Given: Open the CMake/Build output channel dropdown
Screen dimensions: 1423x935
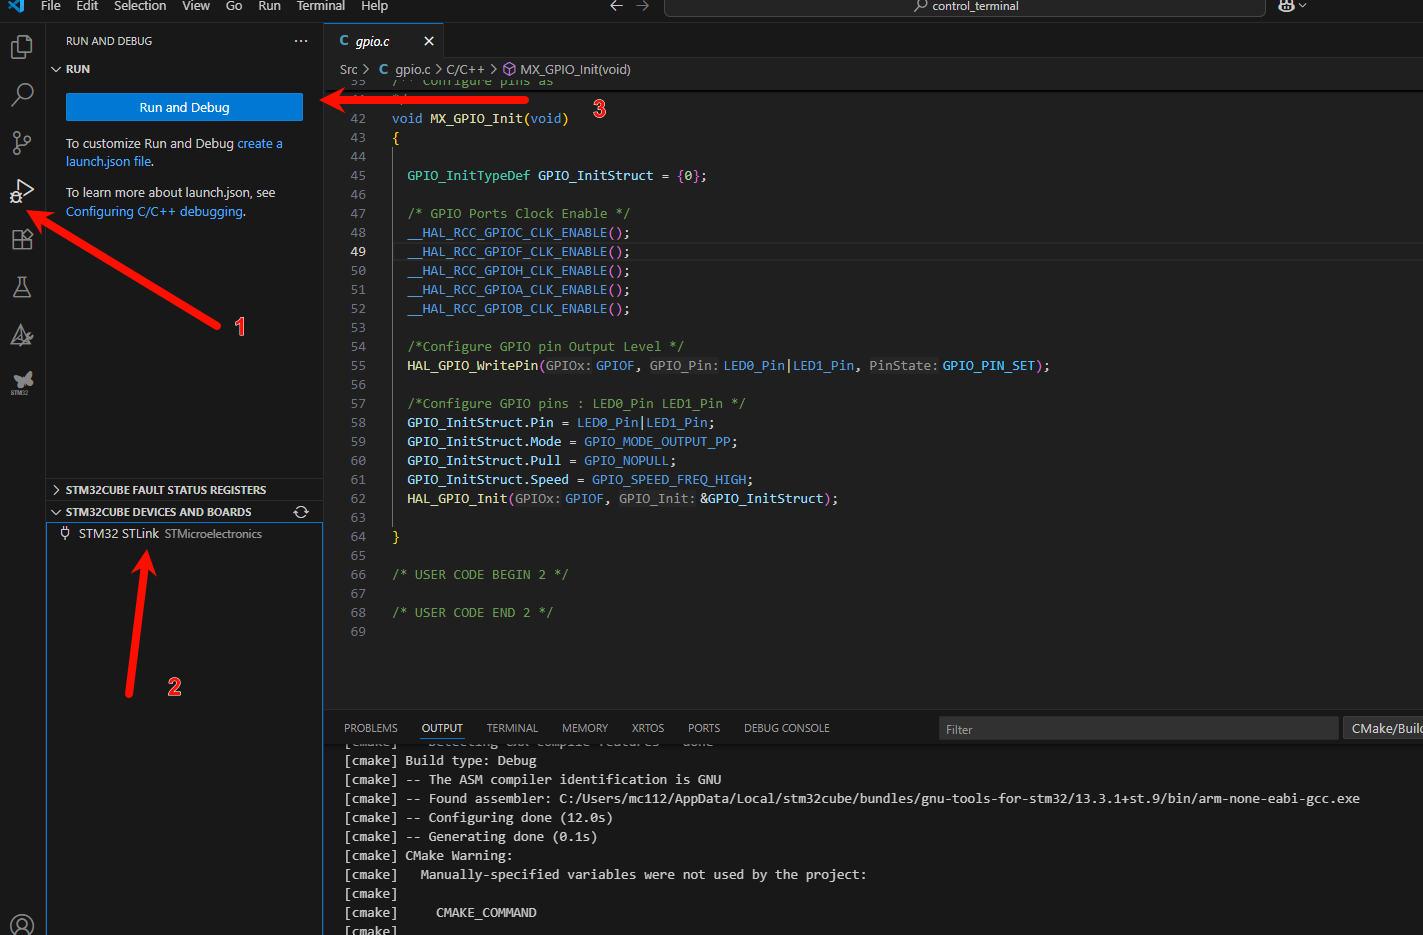Looking at the screenshot, I should tap(1384, 729).
